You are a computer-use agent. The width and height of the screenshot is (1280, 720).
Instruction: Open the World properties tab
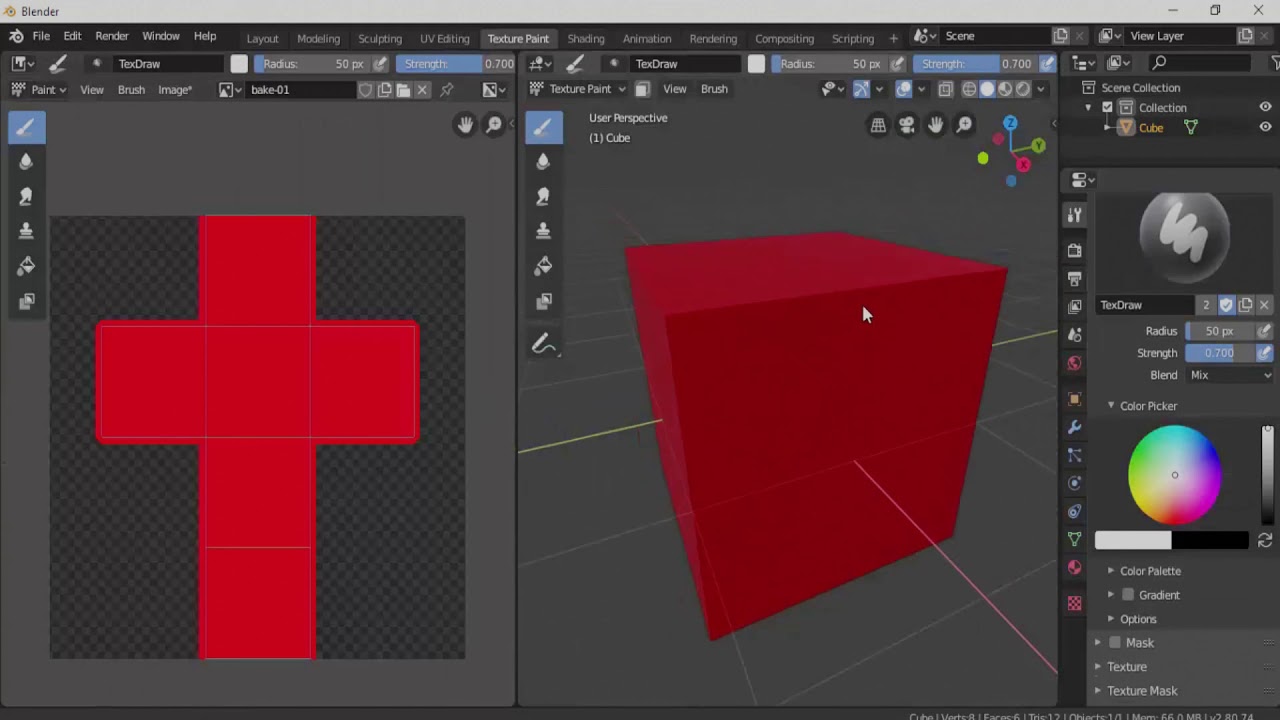1075,363
